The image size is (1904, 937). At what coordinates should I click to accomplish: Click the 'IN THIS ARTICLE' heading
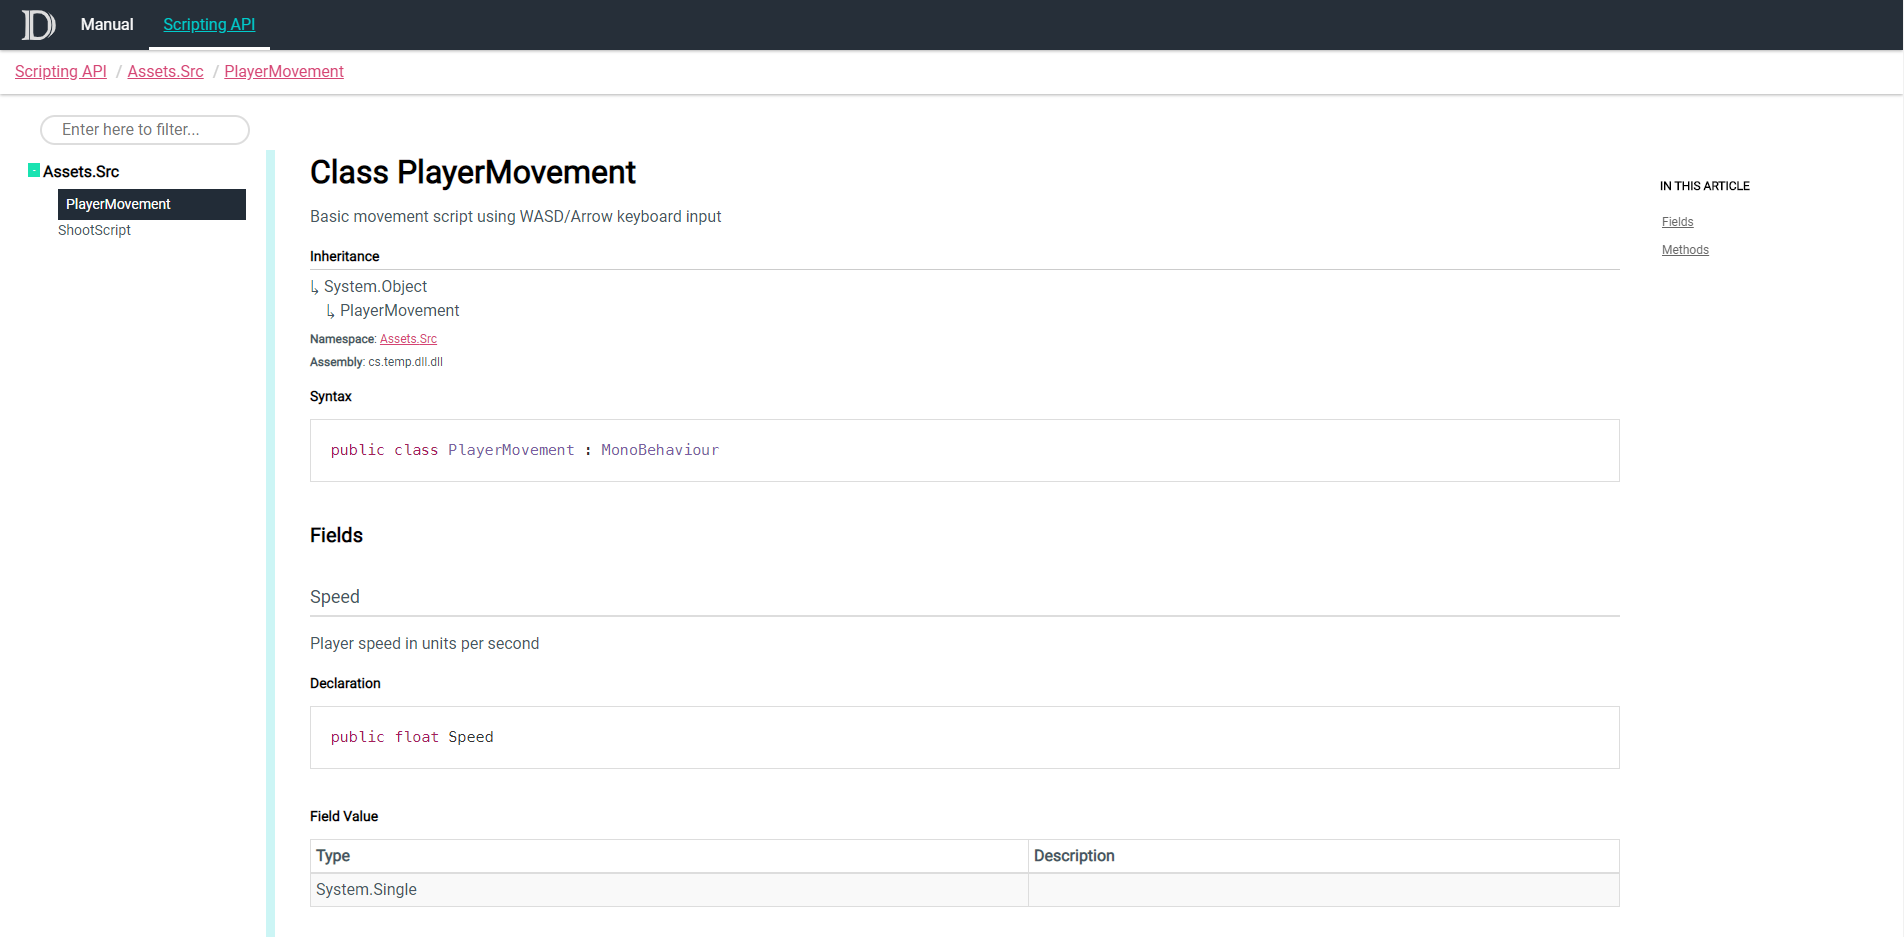(1705, 186)
